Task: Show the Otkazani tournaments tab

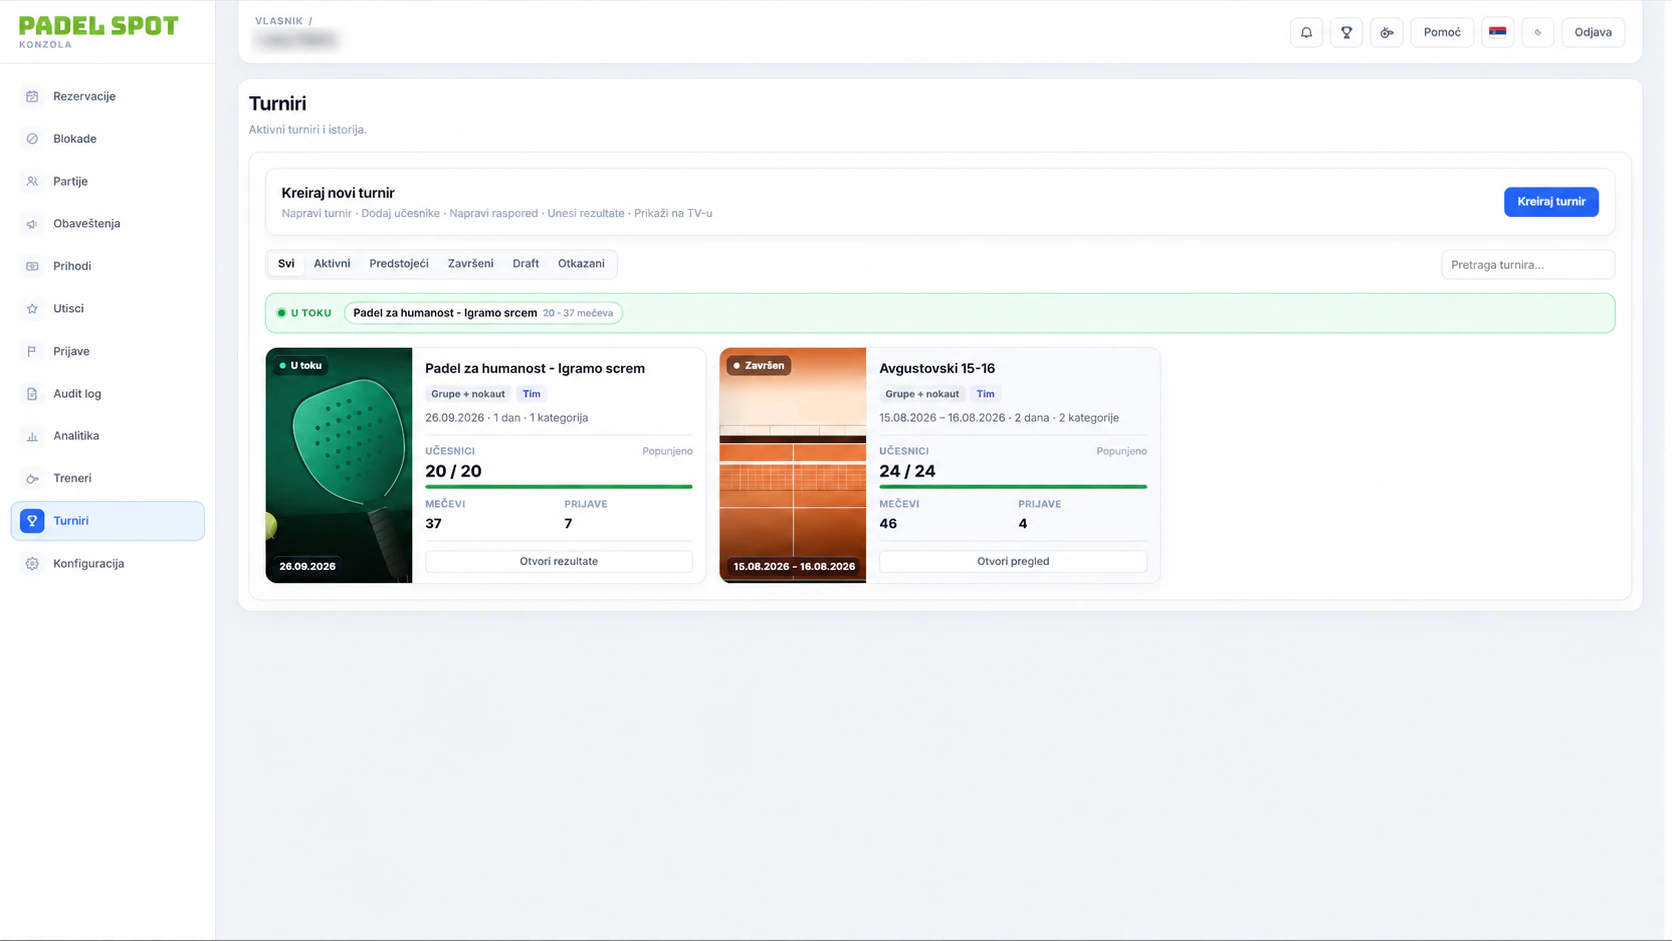Action: click(x=581, y=264)
